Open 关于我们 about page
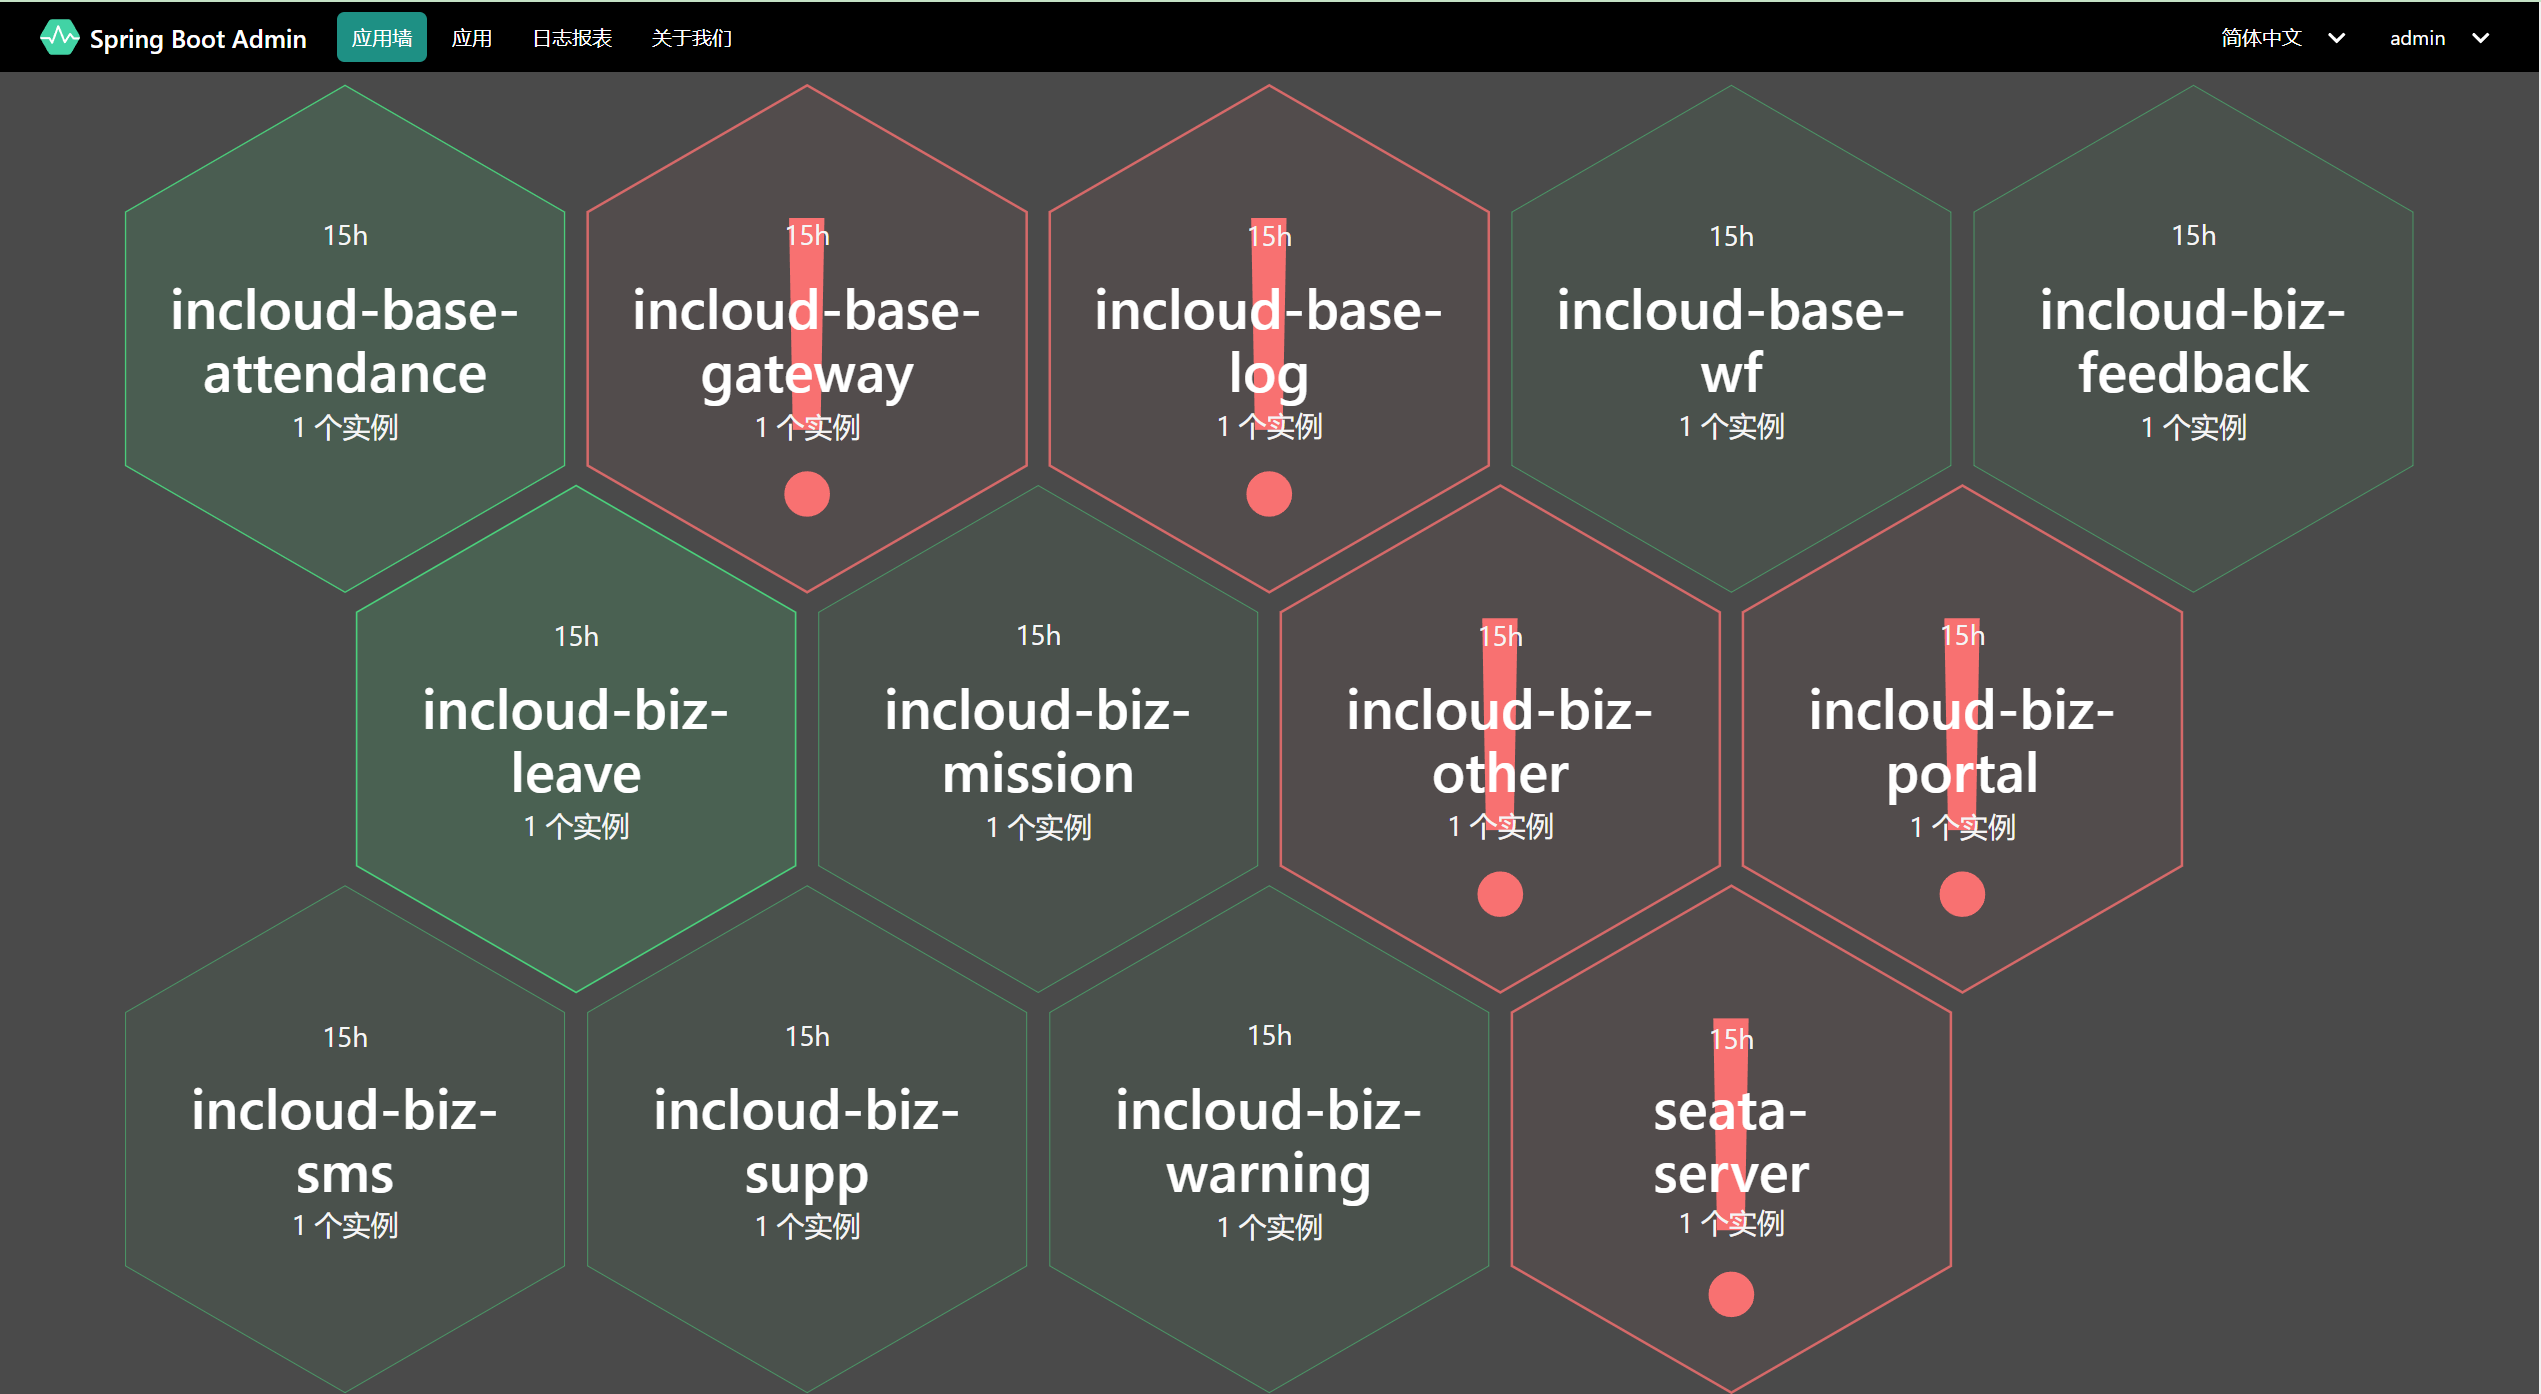Image resolution: width=2541 pixels, height=1394 pixels. (691, 38)
